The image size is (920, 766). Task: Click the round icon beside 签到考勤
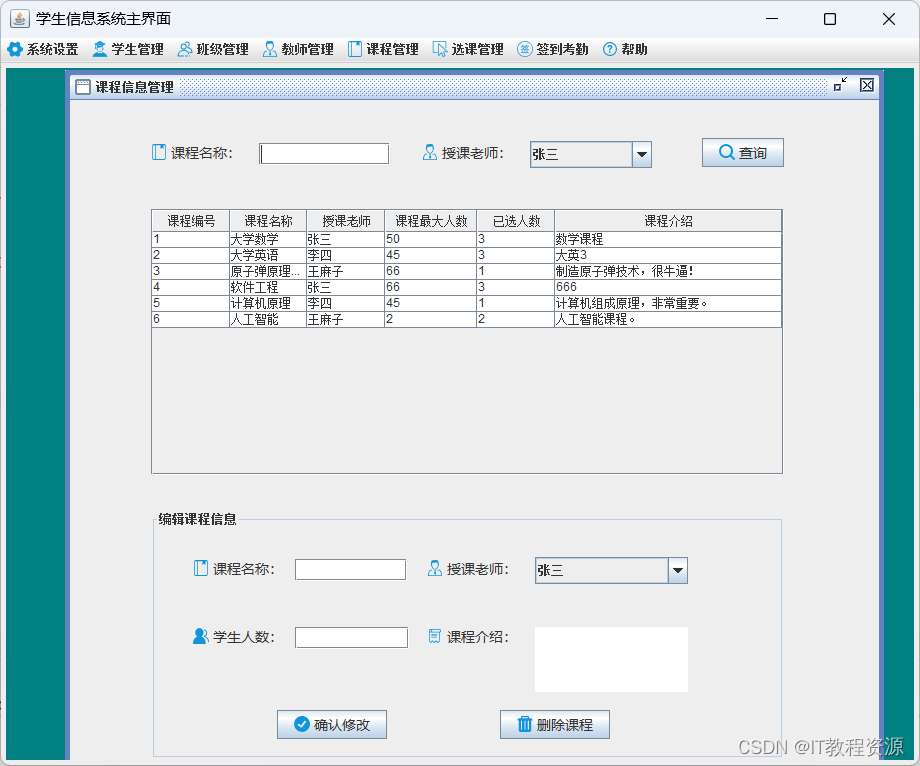click(525, 49)
